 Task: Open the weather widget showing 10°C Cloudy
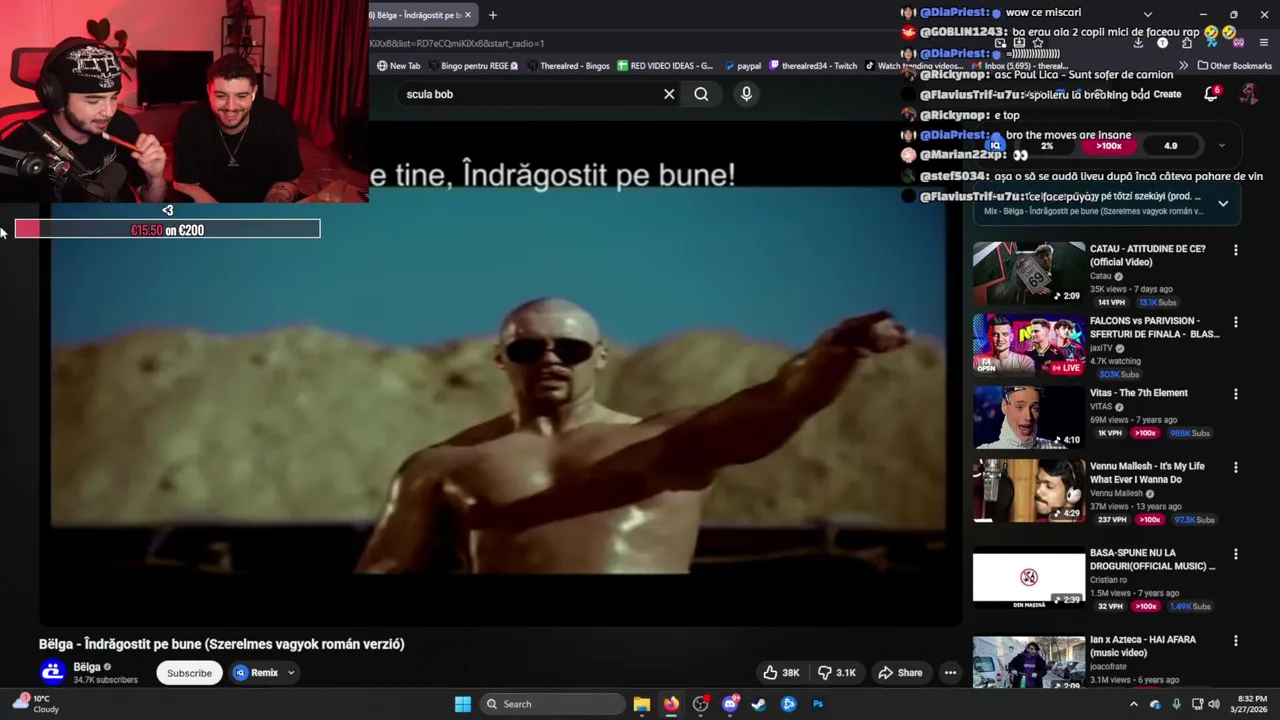click(35, 704)
